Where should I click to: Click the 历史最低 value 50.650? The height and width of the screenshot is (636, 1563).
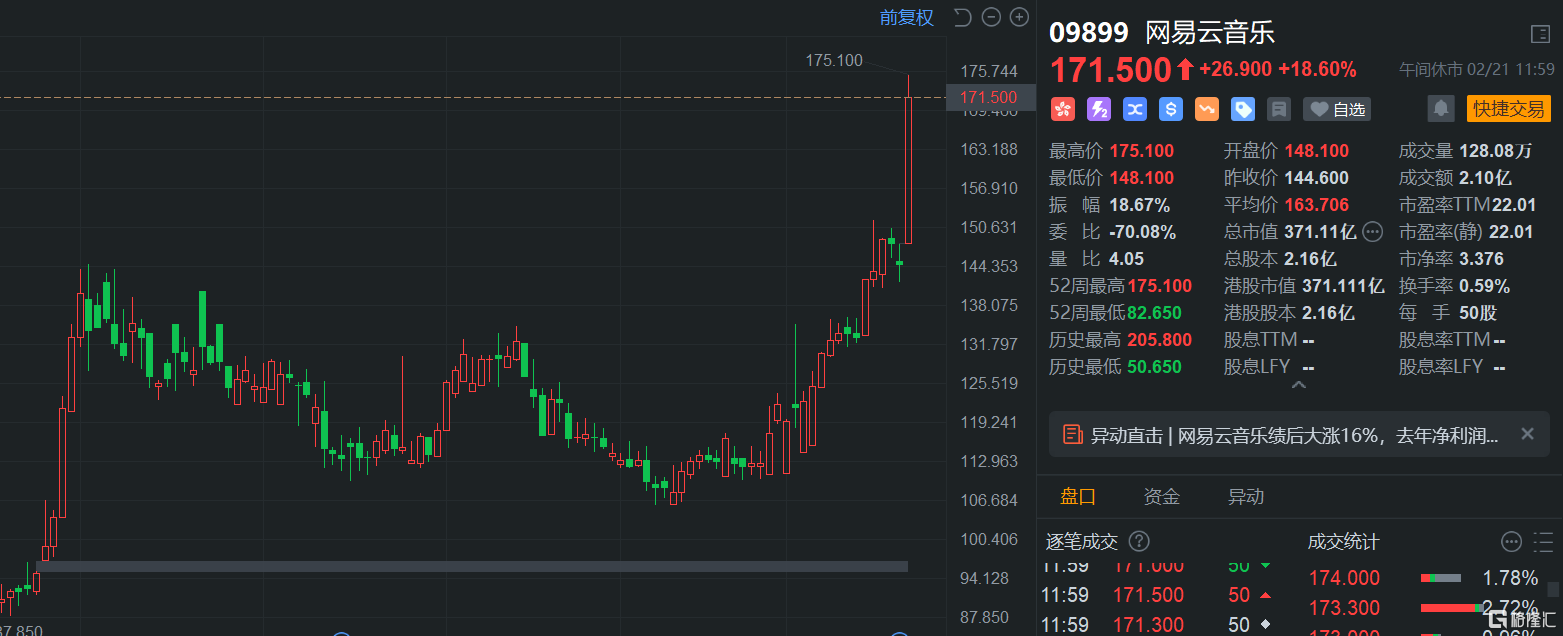pos(1154,367)
